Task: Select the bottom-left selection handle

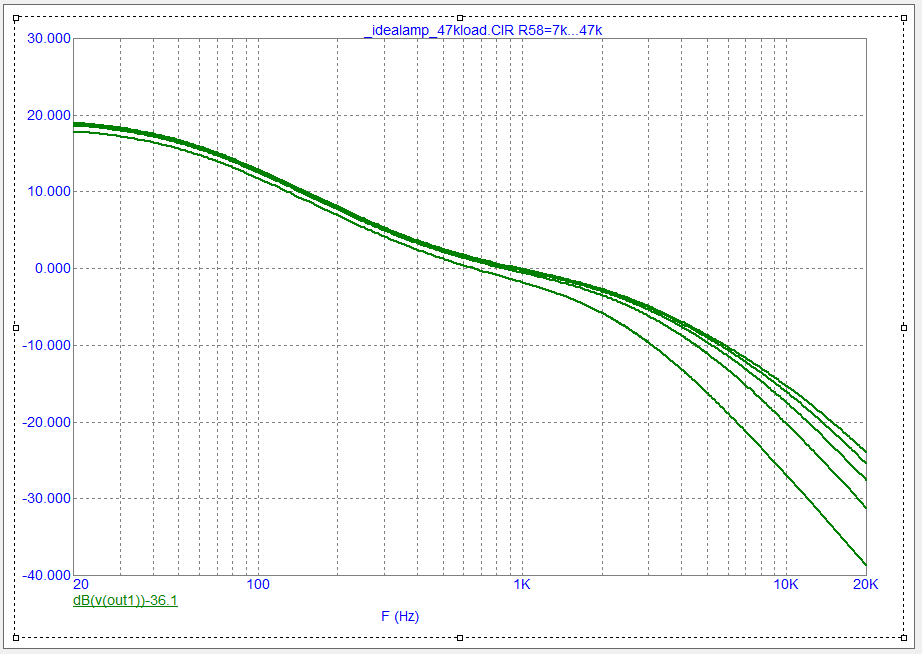Action: coord(16,638)
